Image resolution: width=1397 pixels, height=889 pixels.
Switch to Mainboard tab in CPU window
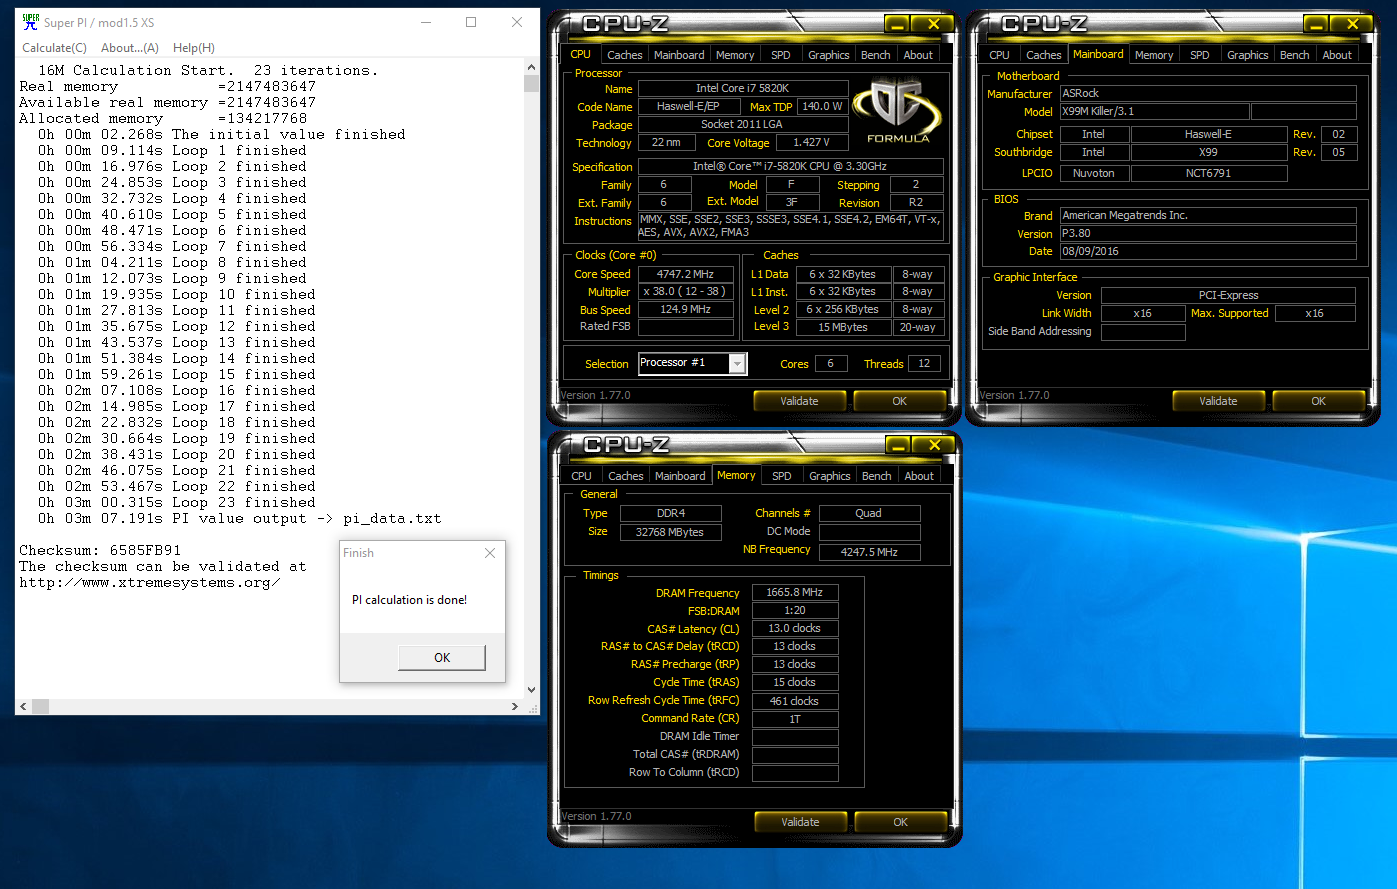[x=679, y=55]
